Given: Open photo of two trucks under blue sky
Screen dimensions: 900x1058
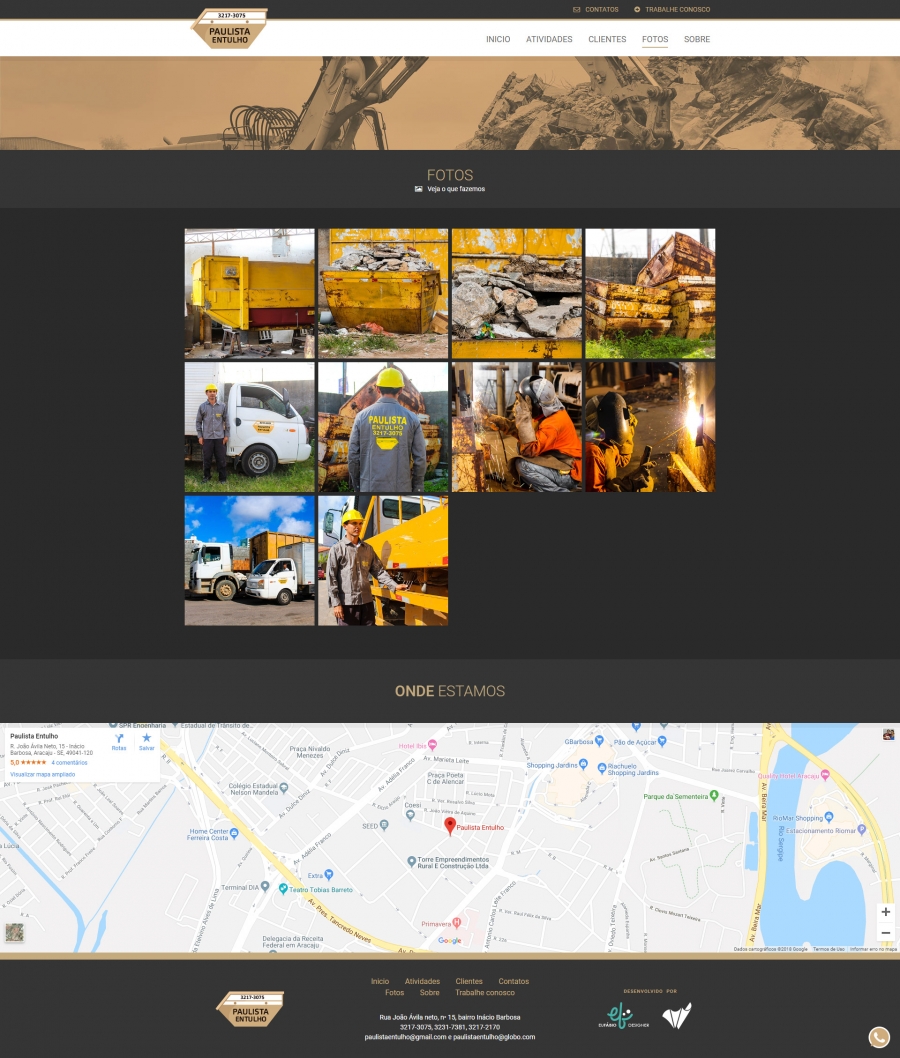Looking at the screenshot, I should click(250, 561).
